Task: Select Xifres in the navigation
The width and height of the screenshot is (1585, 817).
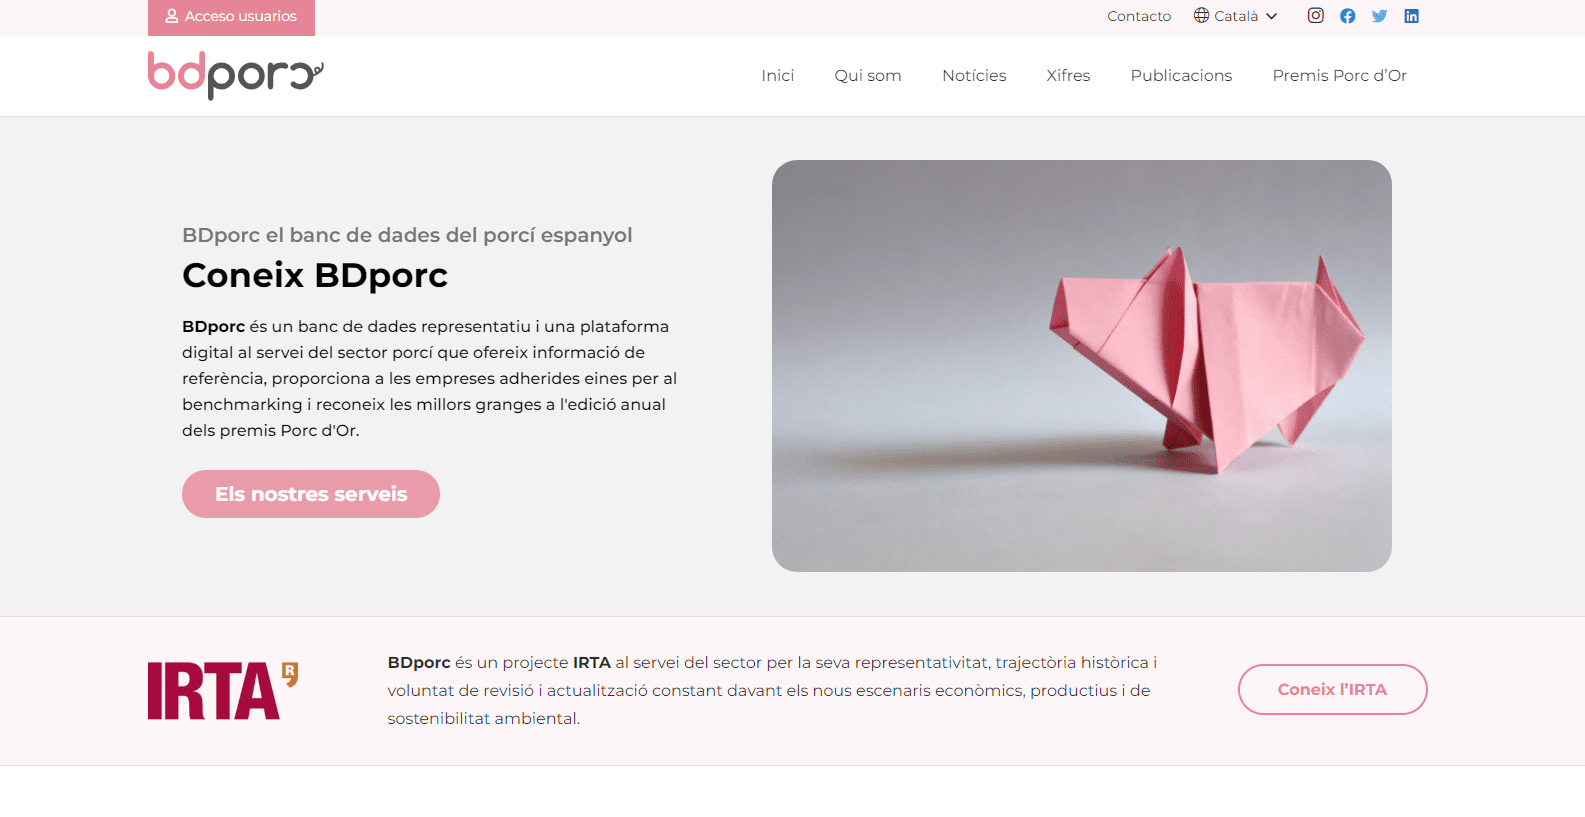Action: click(1068, 76)
